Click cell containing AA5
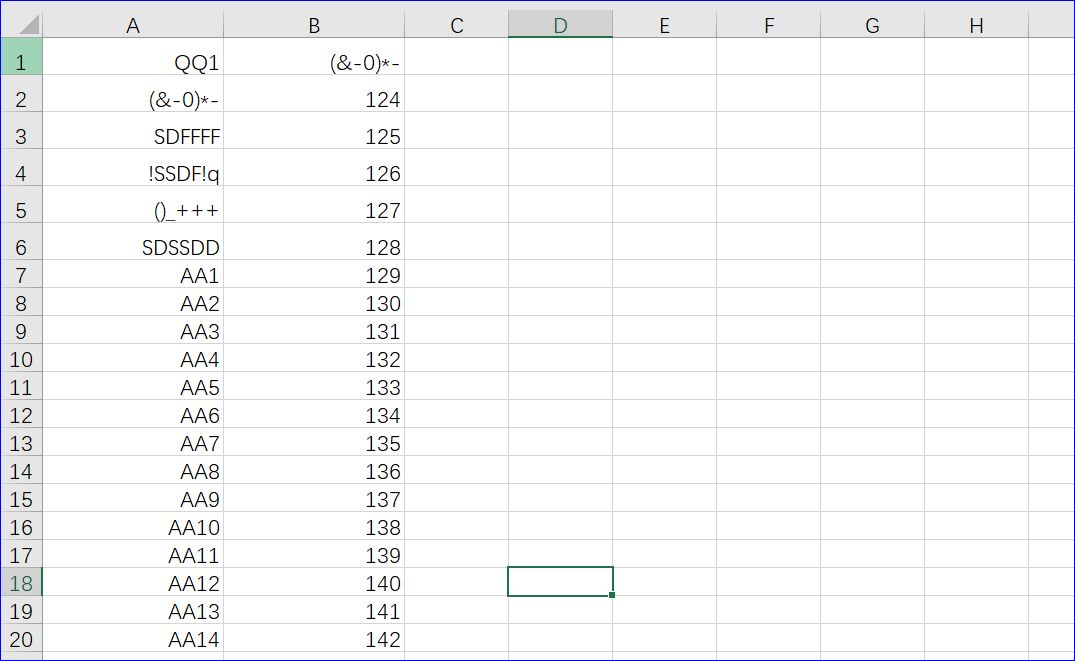1075x661 pixels. click(x=133, y=386)
